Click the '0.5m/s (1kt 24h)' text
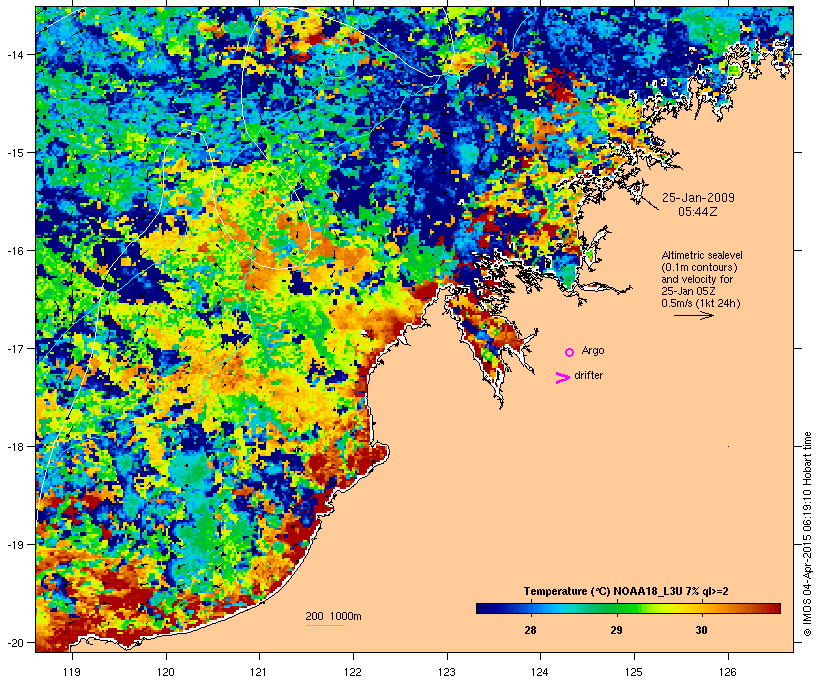Viewport: 820px width, 680px height. click(701, 303)
